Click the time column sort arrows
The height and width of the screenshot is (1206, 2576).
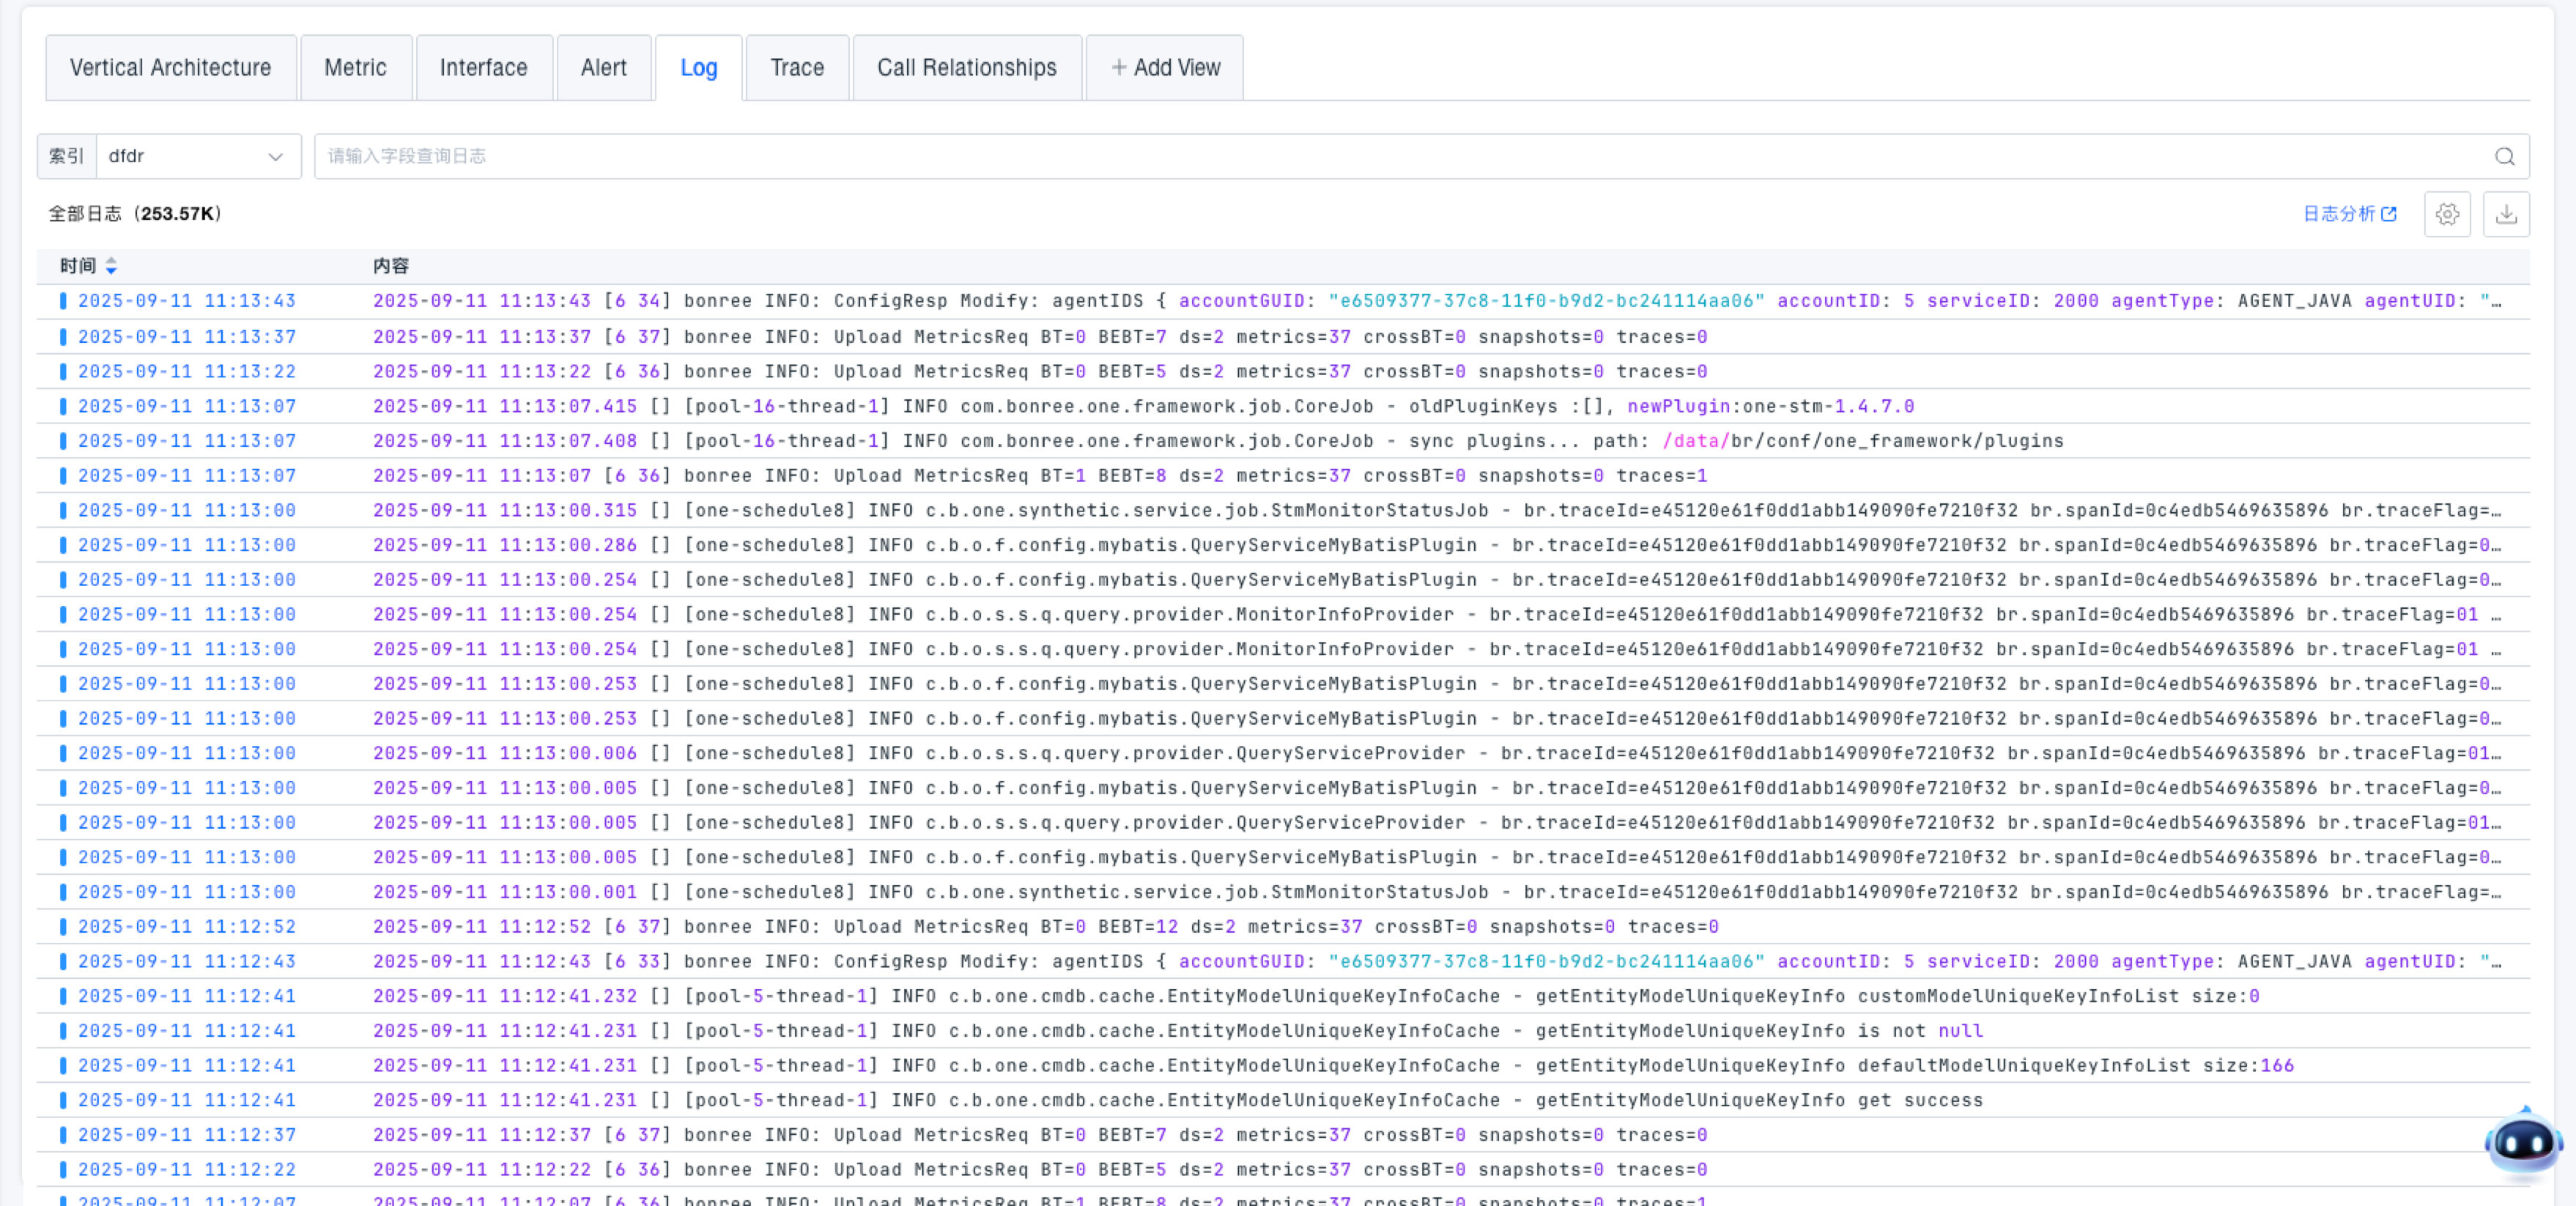pyautogui.click(x=111, y=266)
